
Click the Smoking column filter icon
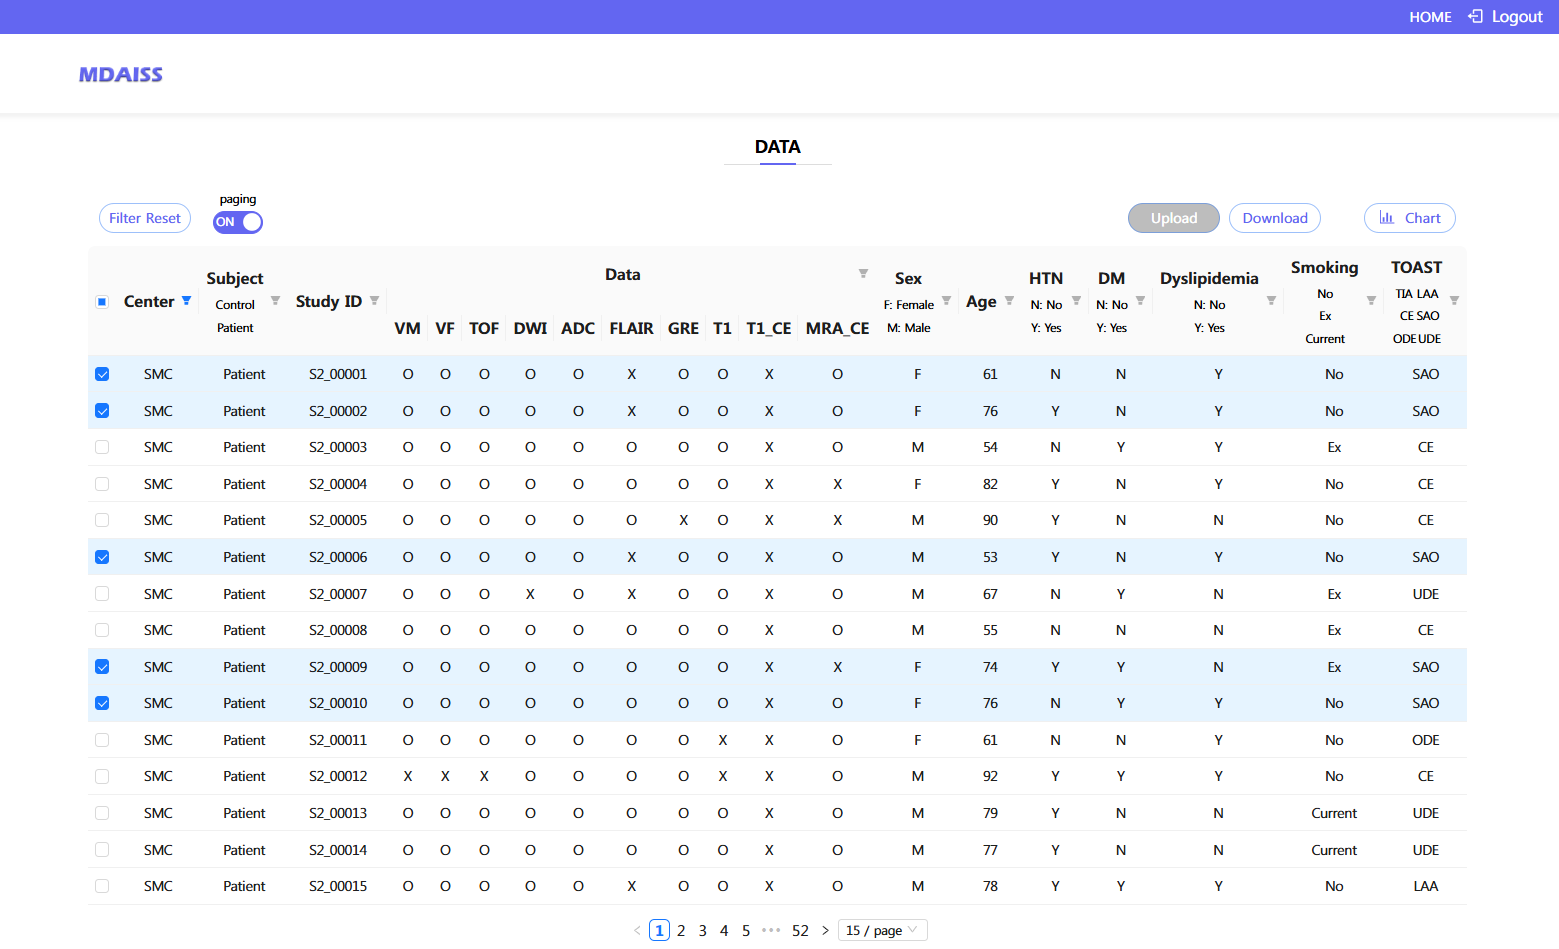tap(1371, 301)
